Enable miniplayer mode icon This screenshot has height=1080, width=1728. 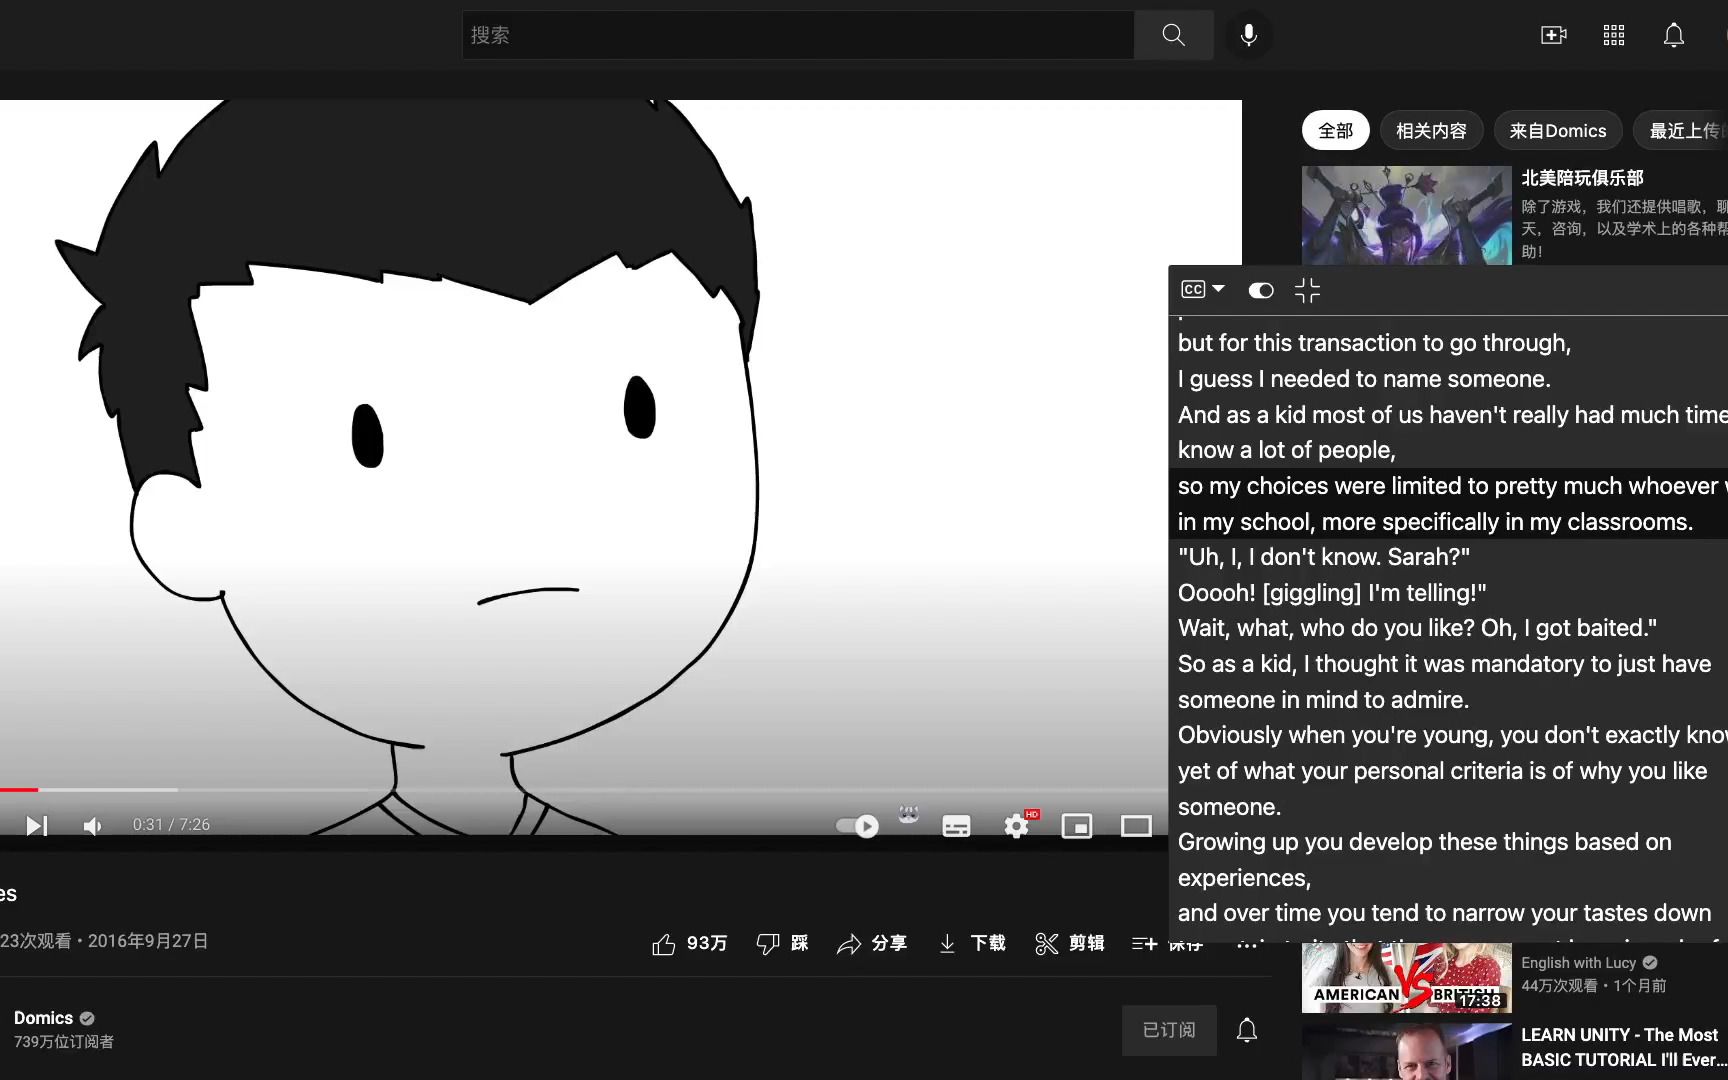click(x=1077, y=826)
